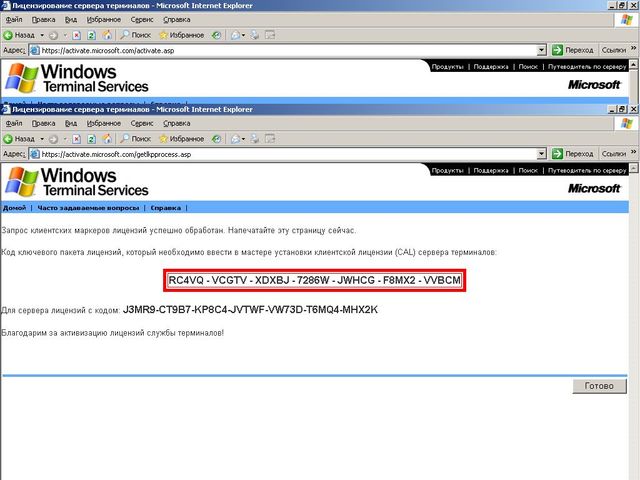The image size is (640, 480).
Task: Click Microsoft logo in back window header
Action: [x=594, y=84]
